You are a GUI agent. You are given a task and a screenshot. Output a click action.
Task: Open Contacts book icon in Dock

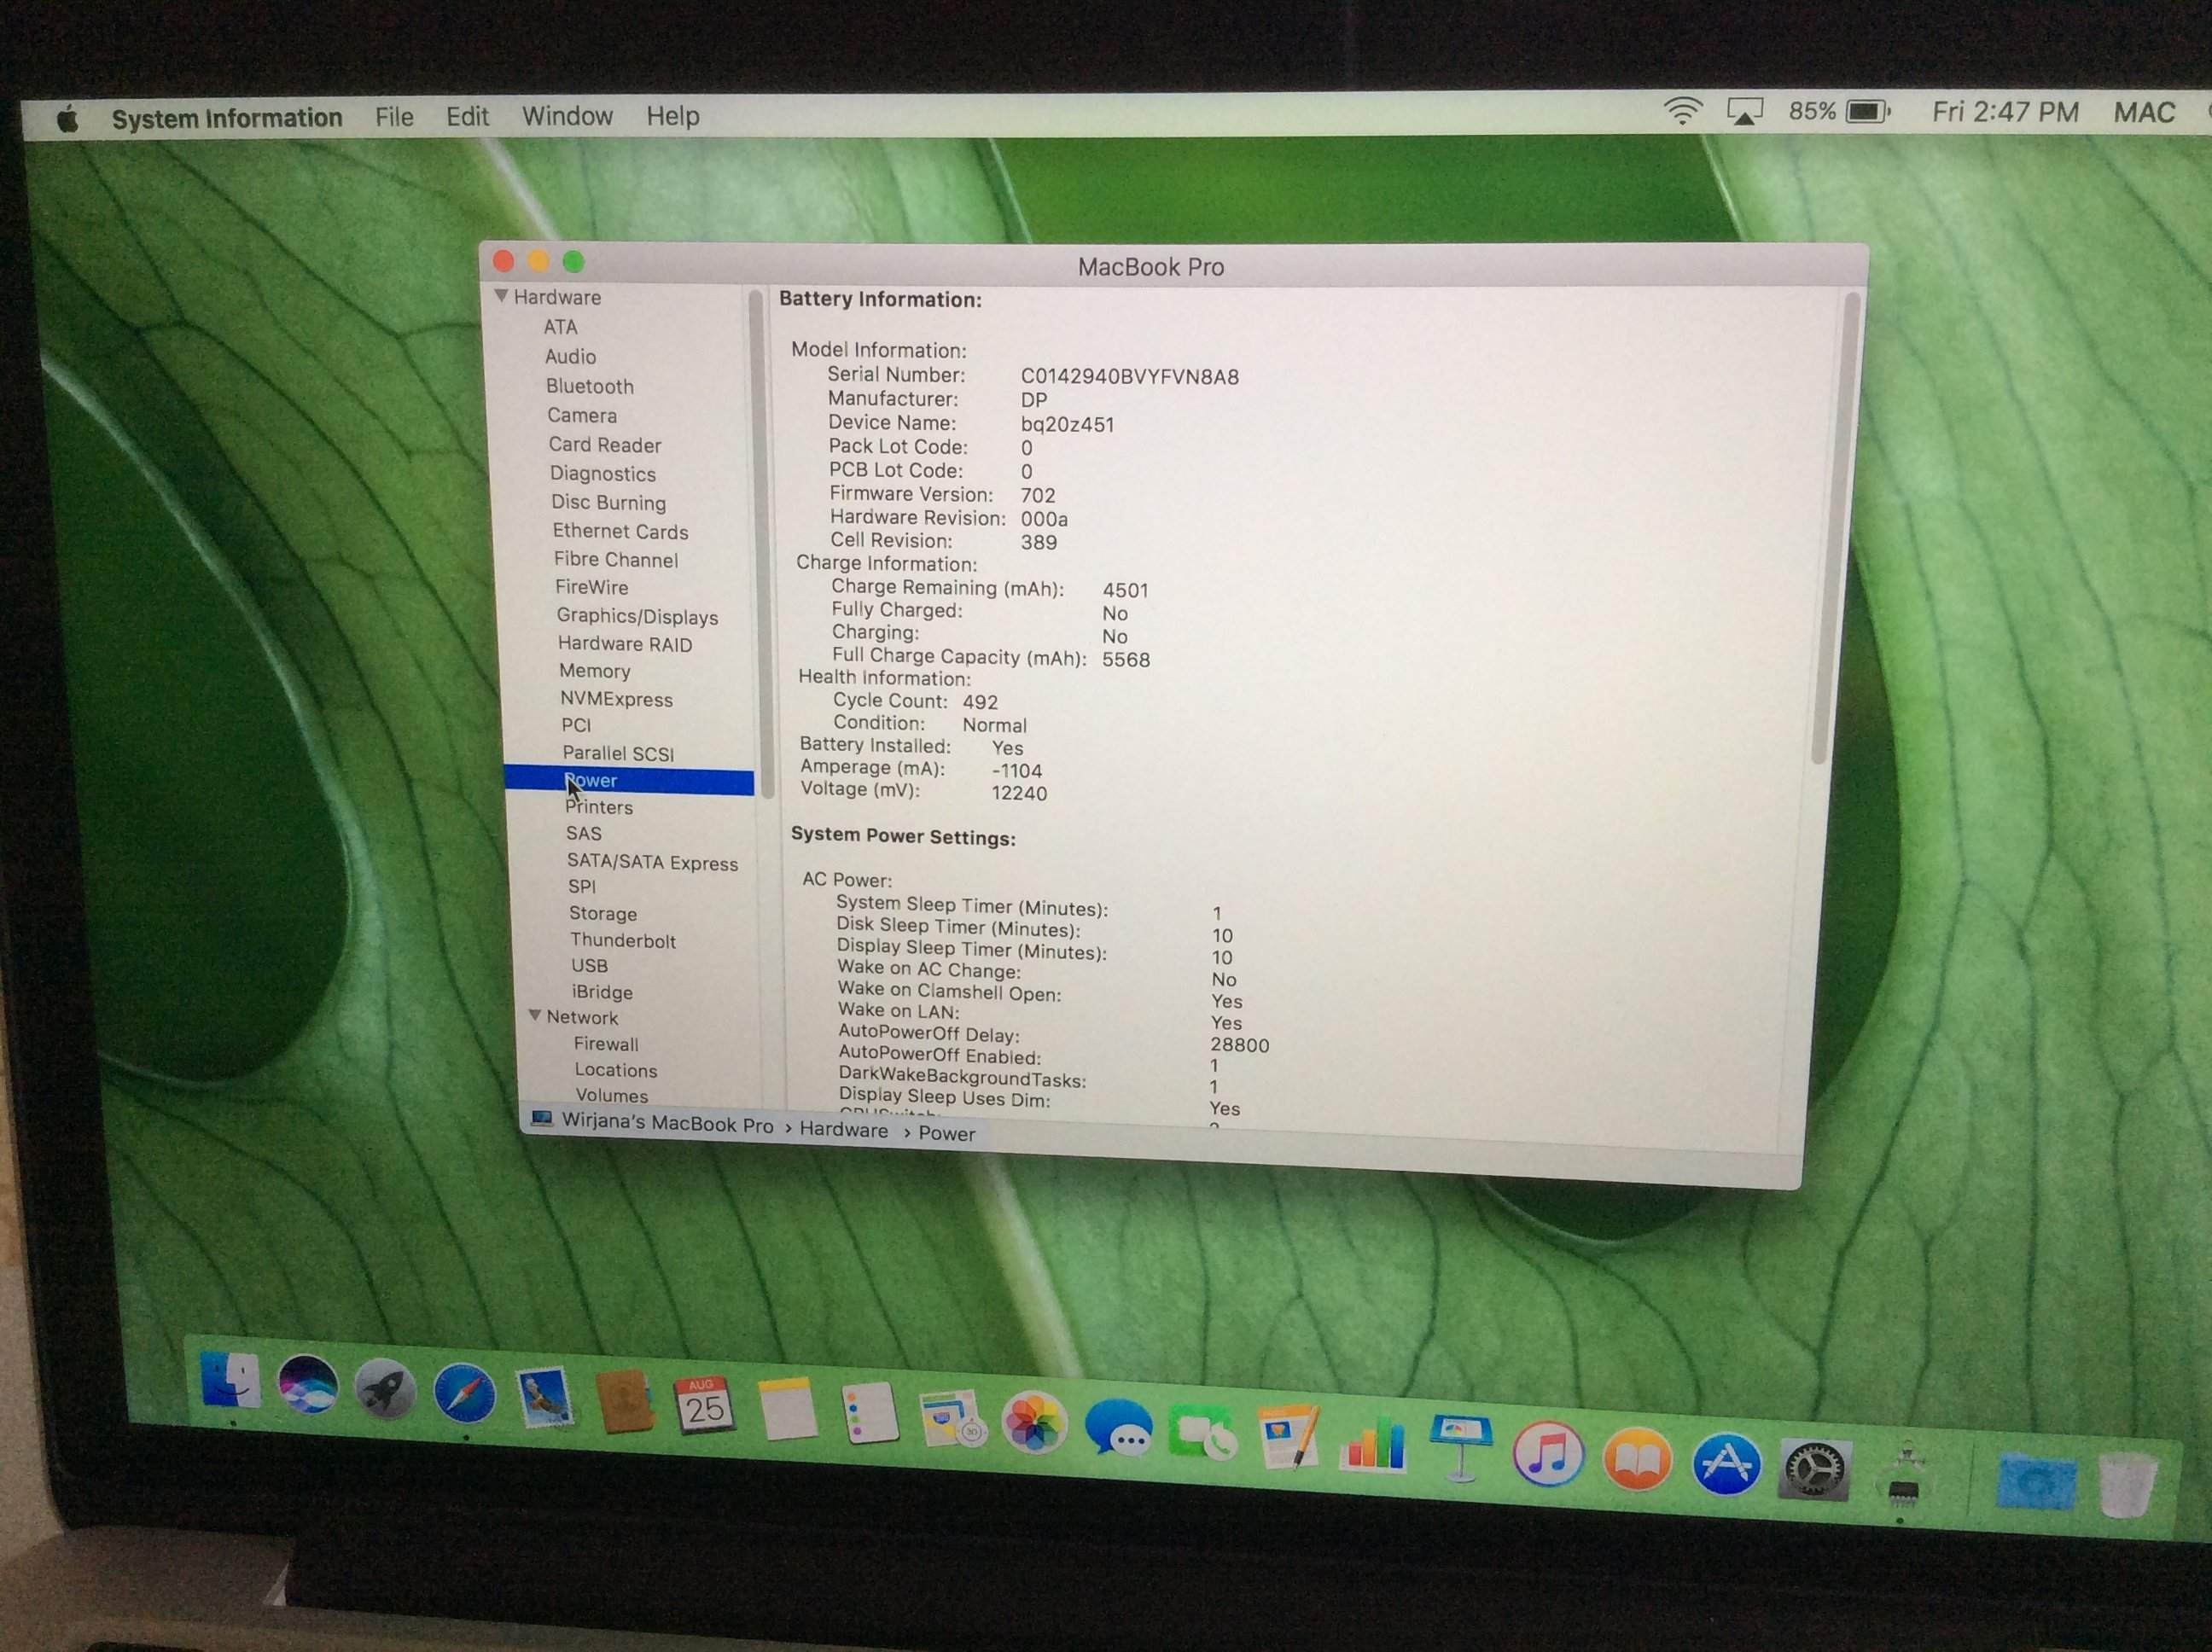coord(625,1402)
